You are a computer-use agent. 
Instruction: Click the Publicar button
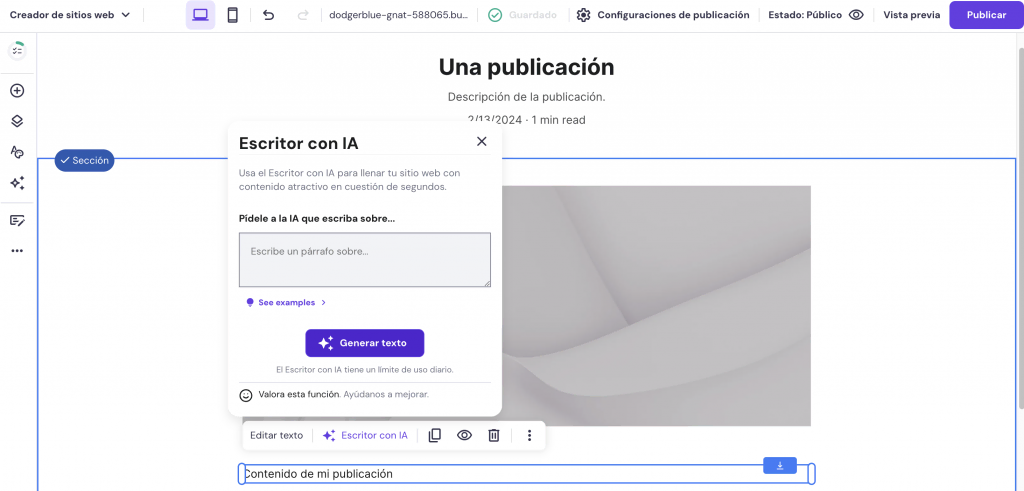point(986,15)
